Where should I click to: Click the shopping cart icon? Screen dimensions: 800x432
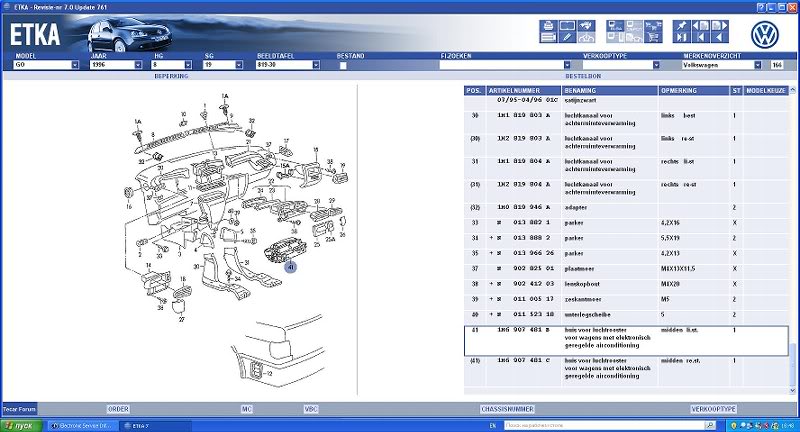[x=653, y=37]
